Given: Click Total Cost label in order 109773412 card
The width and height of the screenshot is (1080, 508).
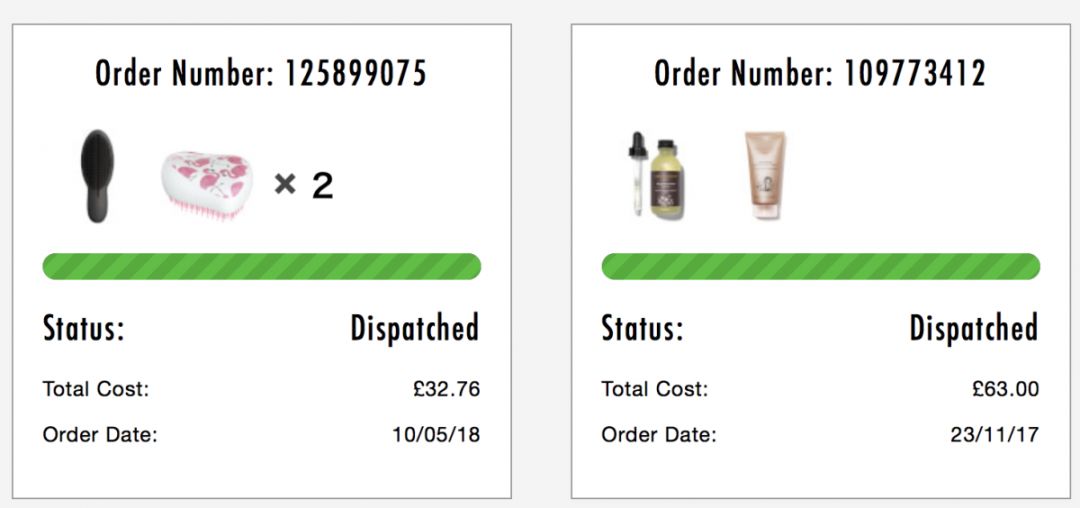Looking at the screenshot, I should pos(655,389).
